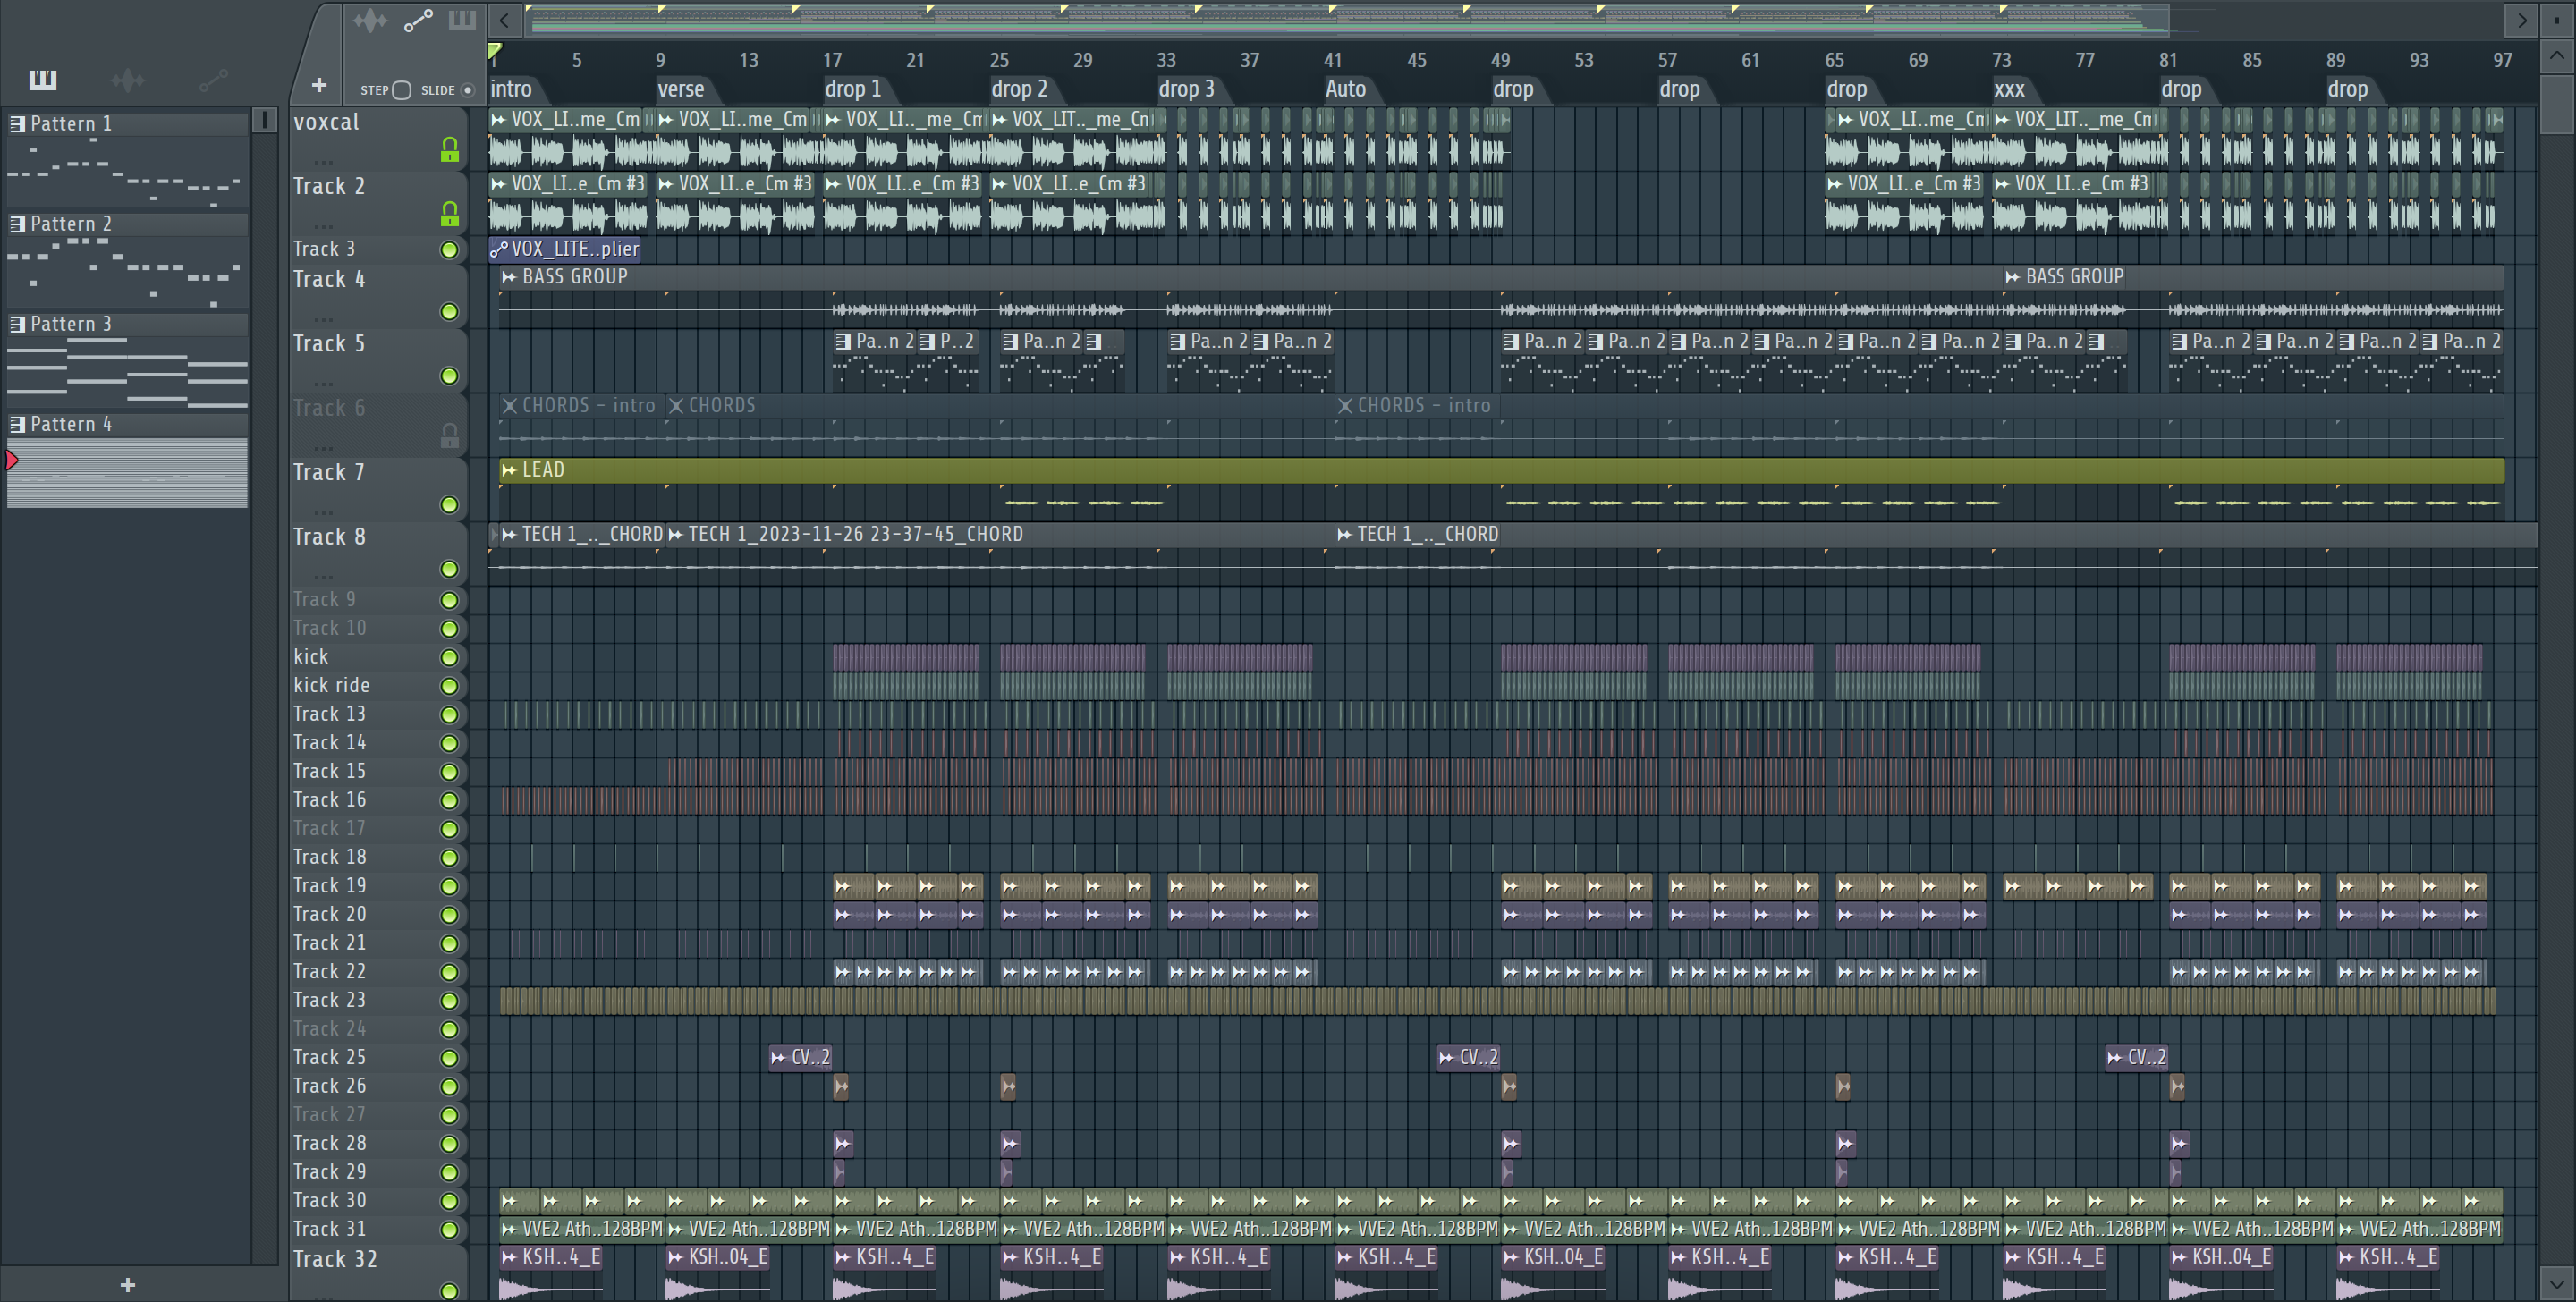Mute Track 4 with its green light
The image size is (2576, 1302).
450,312
